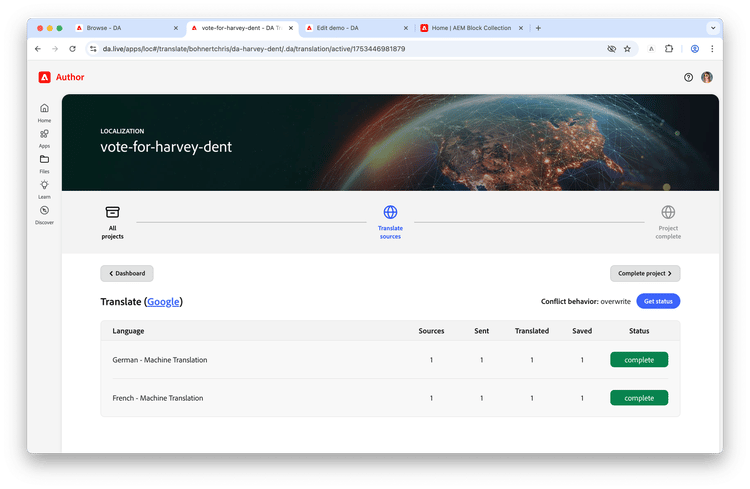
Task: Click the Saved column header
Action: pos(582,331)
